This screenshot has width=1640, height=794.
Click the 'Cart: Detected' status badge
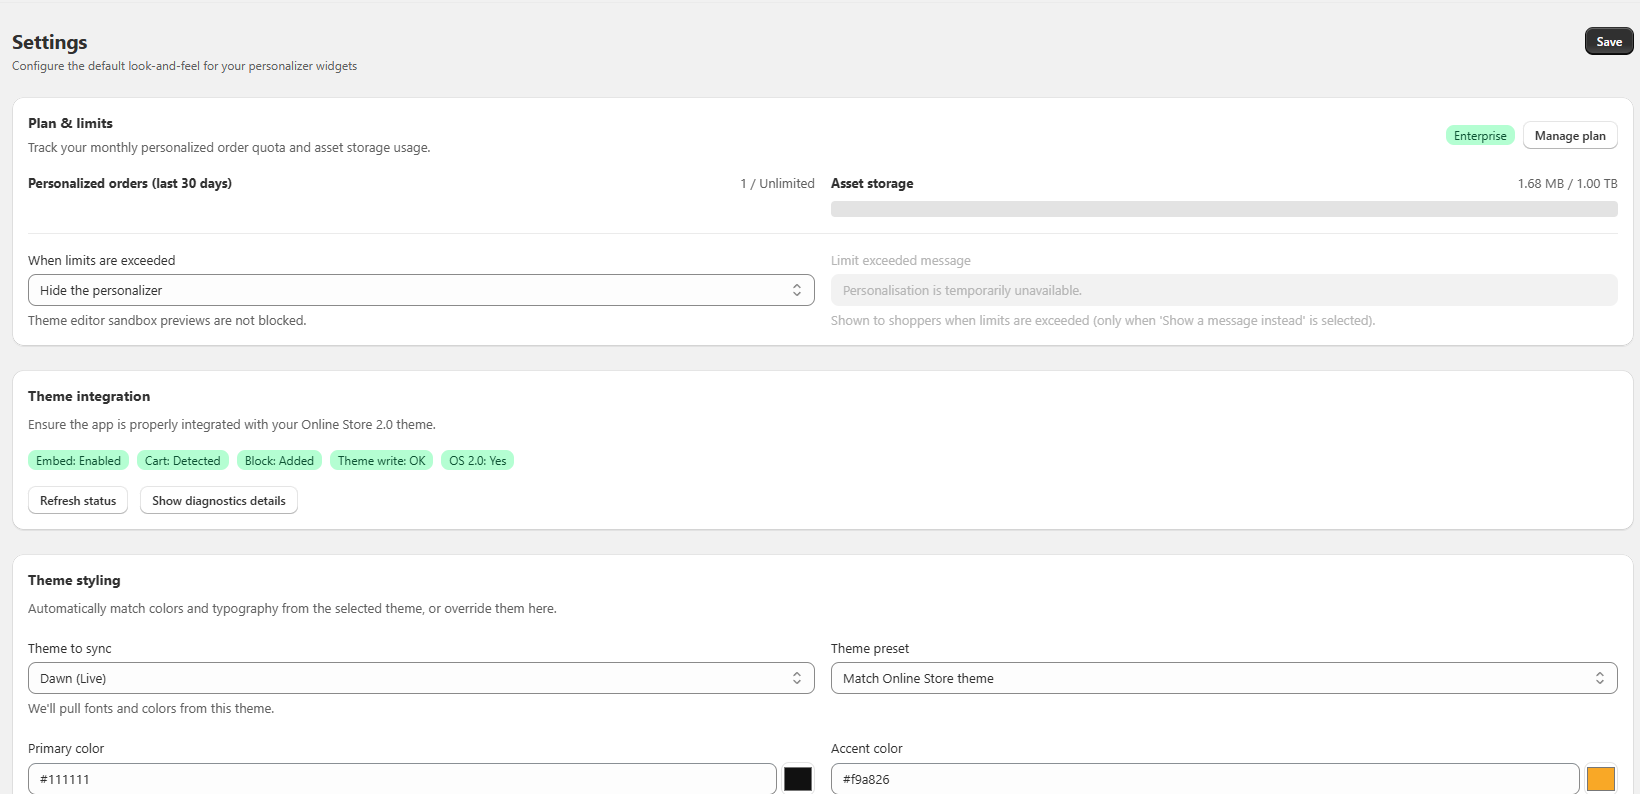182,461
